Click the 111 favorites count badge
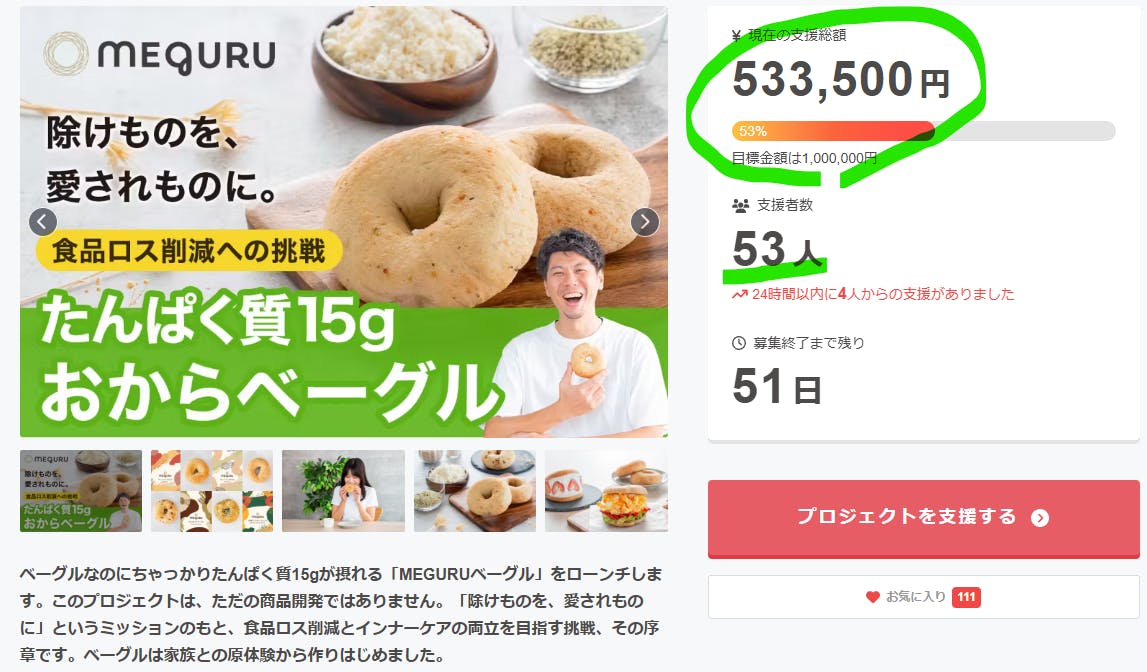 click(x=966, y=597)
